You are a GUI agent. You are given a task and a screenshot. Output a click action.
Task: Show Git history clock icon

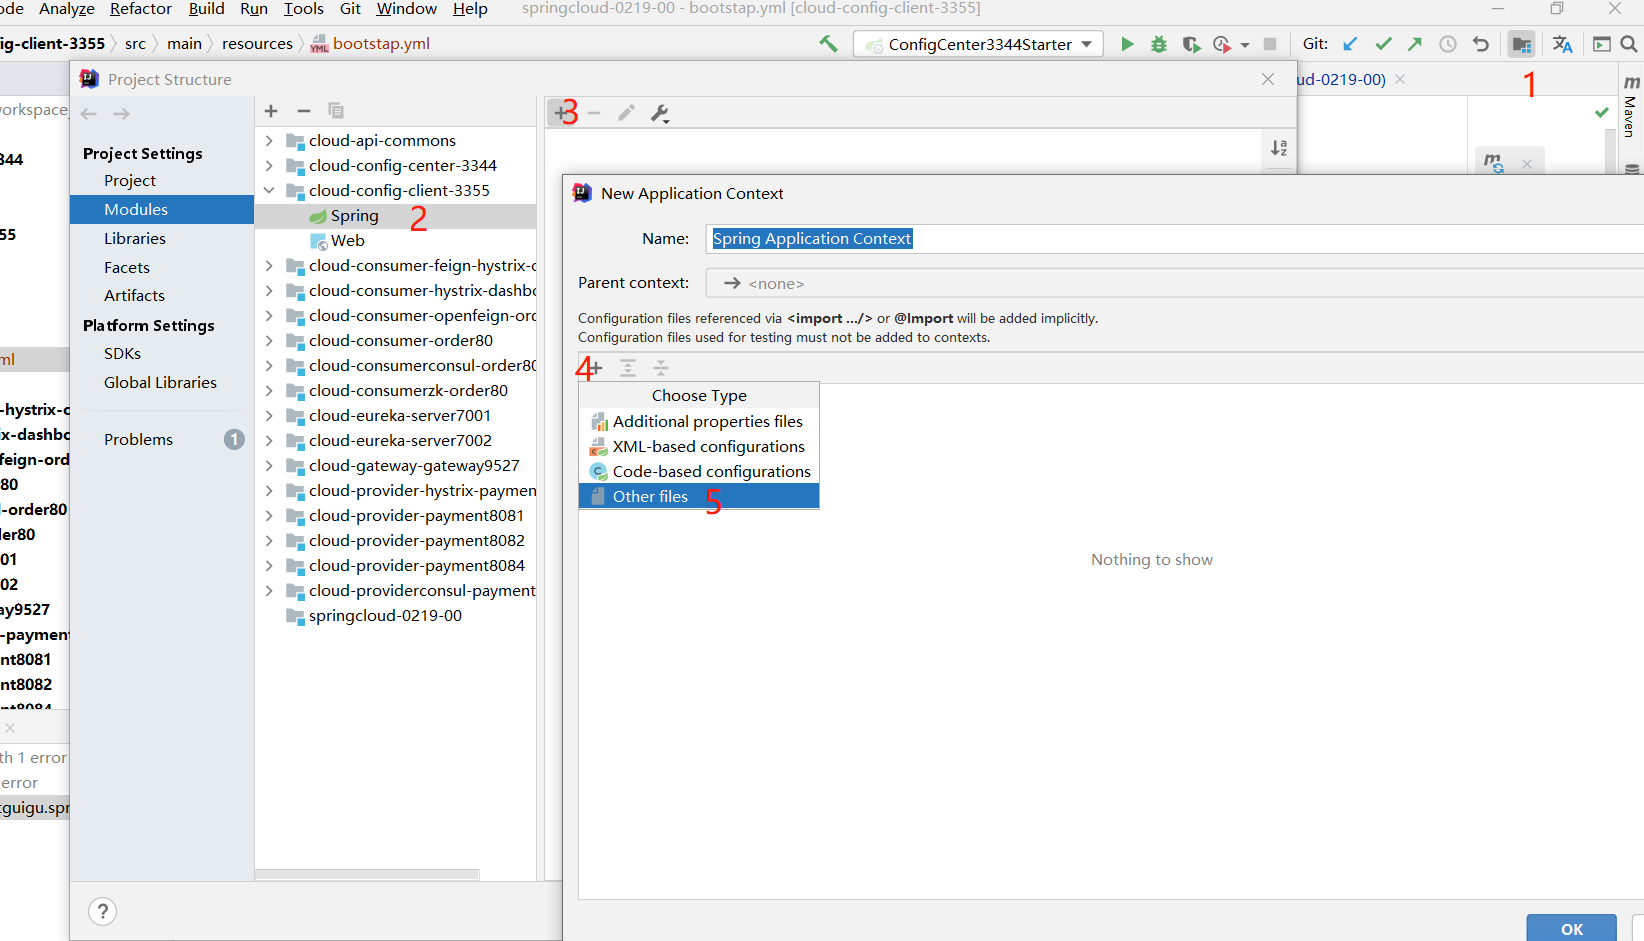1447,44
